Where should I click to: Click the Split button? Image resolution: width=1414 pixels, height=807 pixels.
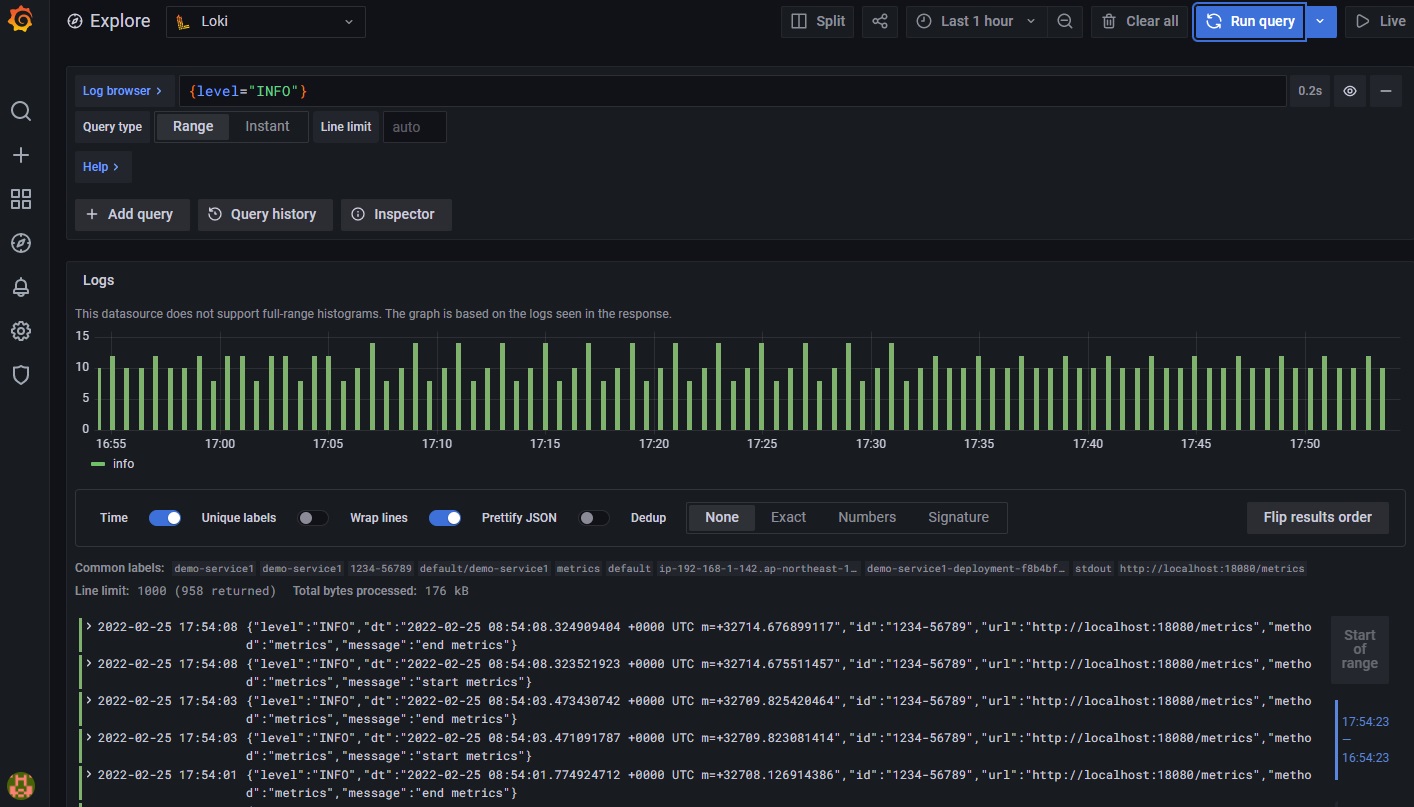point(817,21)
